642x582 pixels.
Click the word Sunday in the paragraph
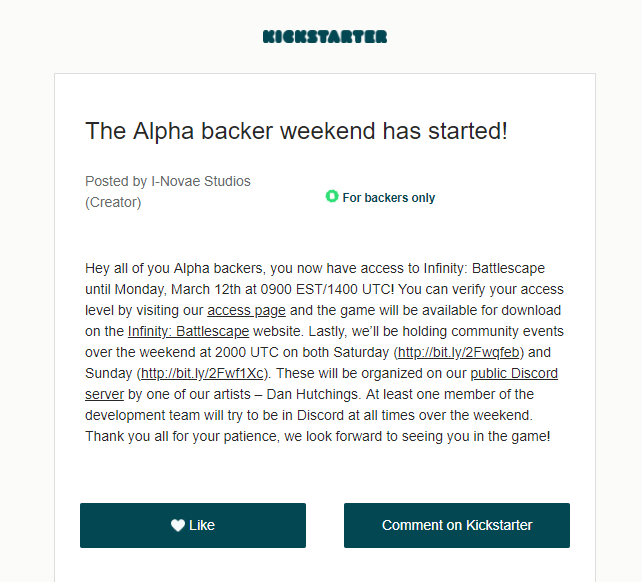pyautogui.click(x=110, y=373)
